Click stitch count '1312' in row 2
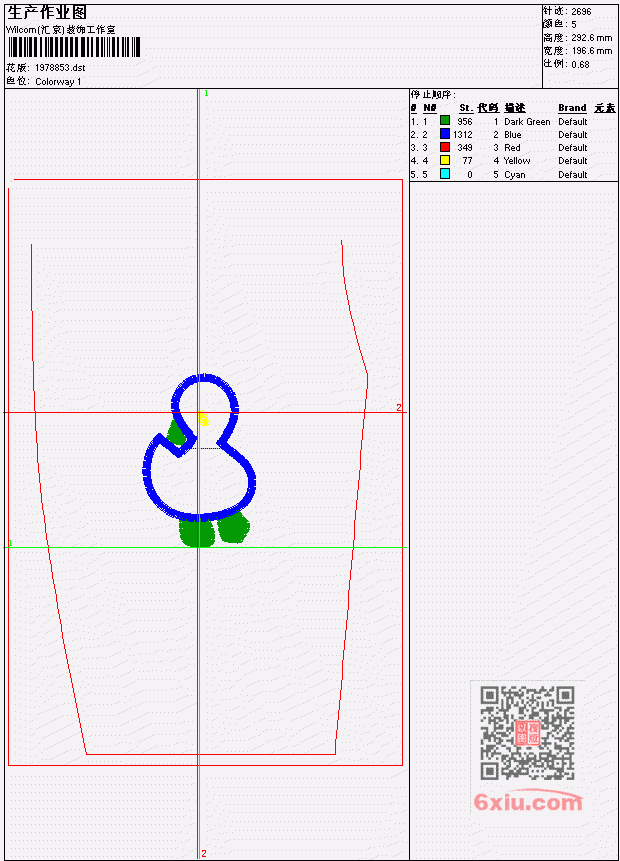The width and height of the screenshot is (620, 861). click(x=462, y=135)
